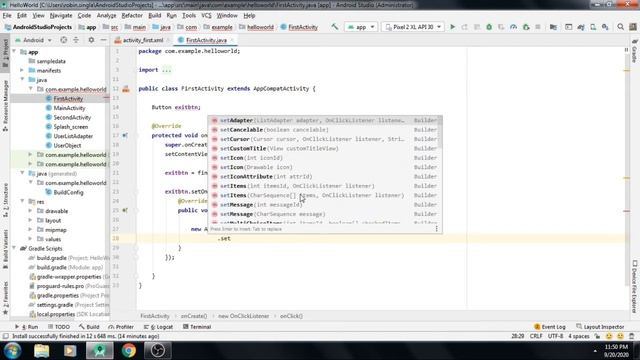The width and height of the screenshot is (640, 360).
Task: Click the first smiley feedback icon in status bar
Action: point(609,336)
